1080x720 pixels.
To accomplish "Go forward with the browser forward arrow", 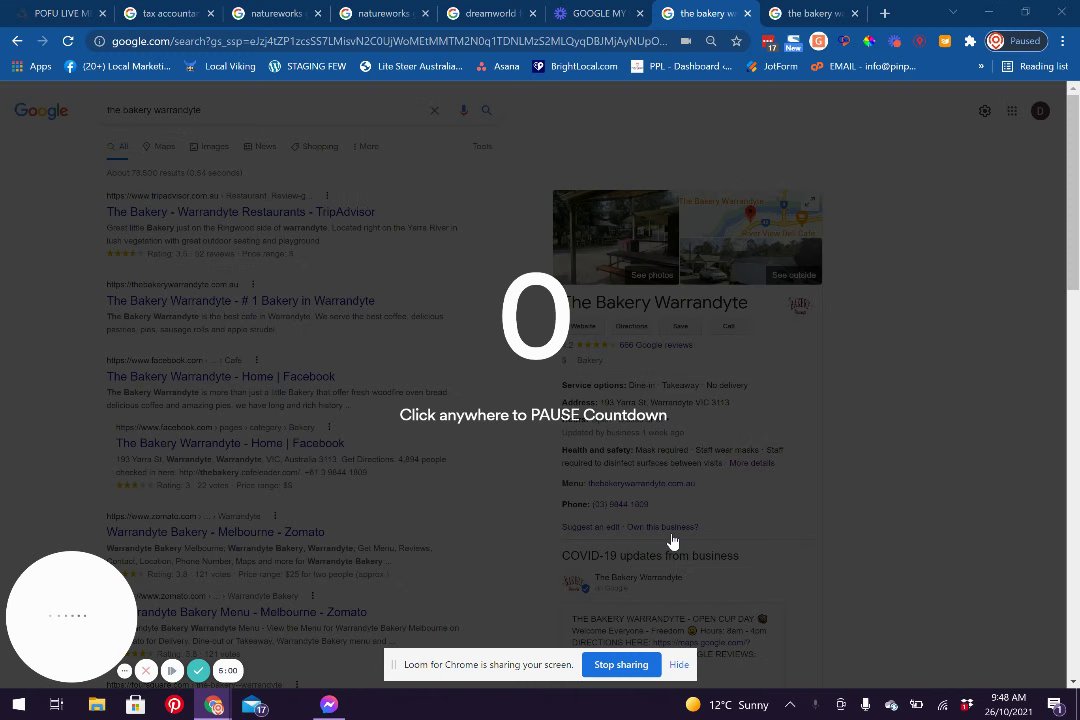I will [42, 41].
